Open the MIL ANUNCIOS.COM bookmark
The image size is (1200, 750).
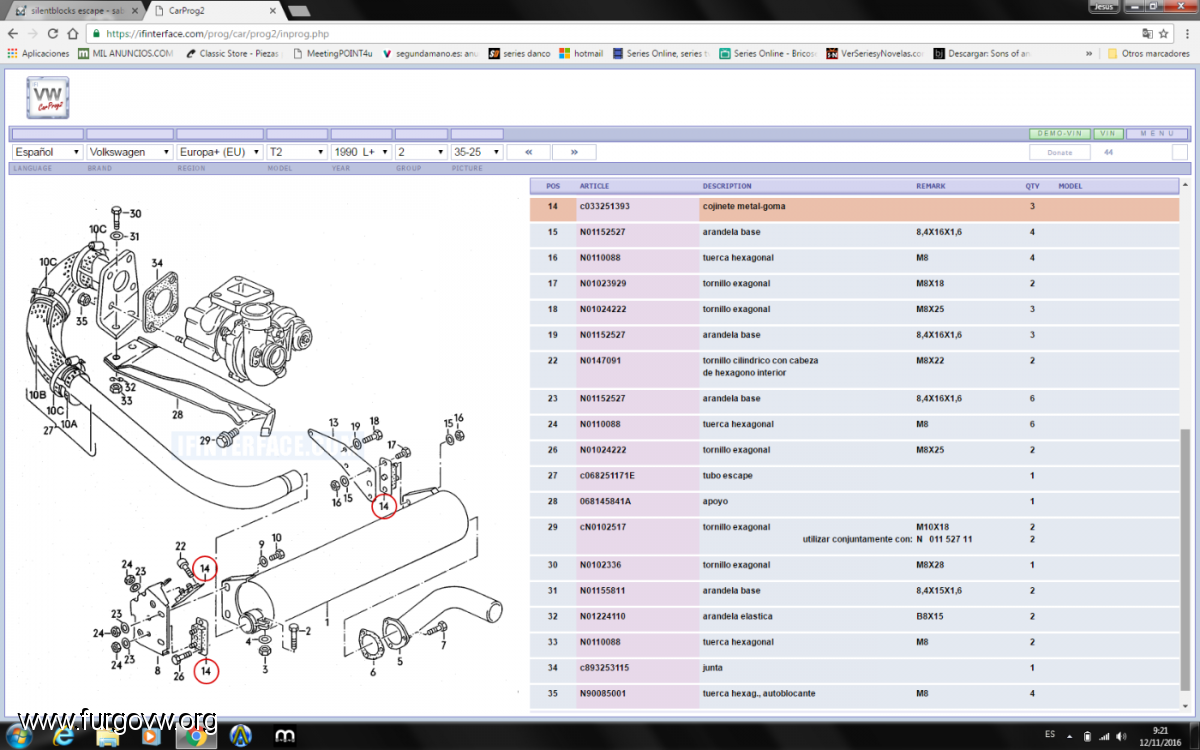pyautogui.click(x=125, y=53)
